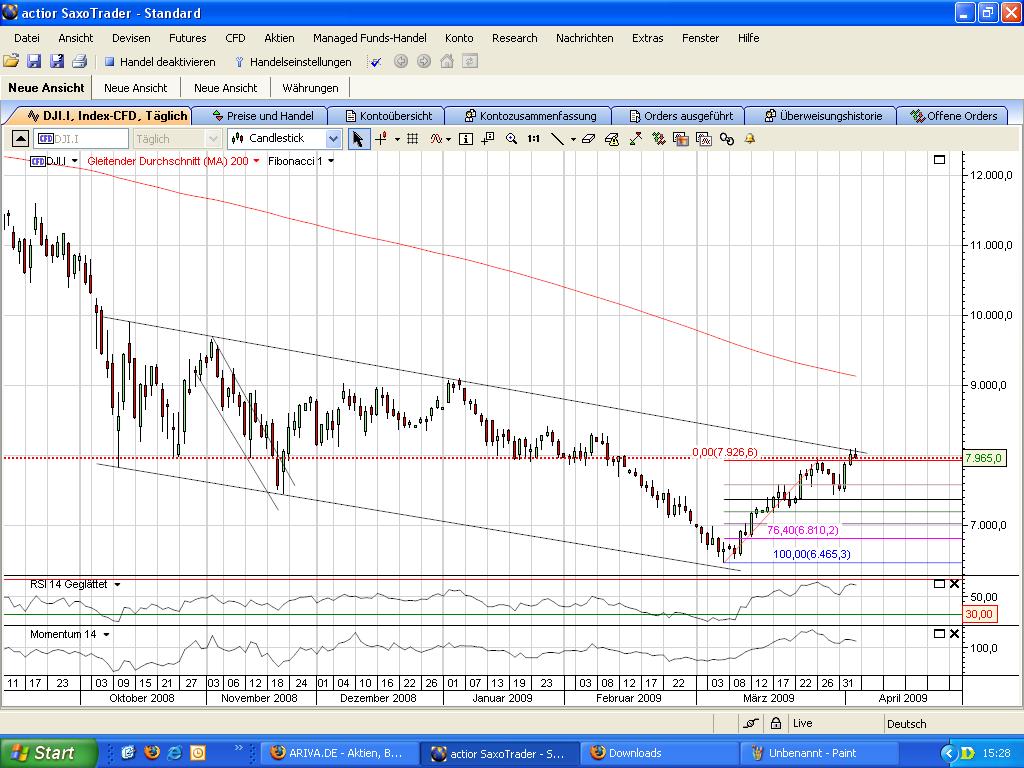Open ARIVA.DE taskbar window
The width and height of the screenshot is (1024, 768).
click(x=338, y=753)
